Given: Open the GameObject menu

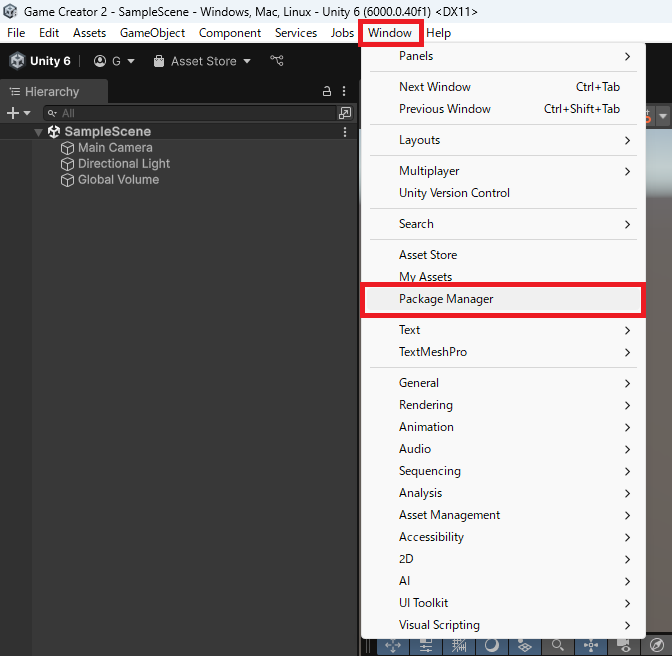Looking at the screenshot, I should tap(152, 33).
